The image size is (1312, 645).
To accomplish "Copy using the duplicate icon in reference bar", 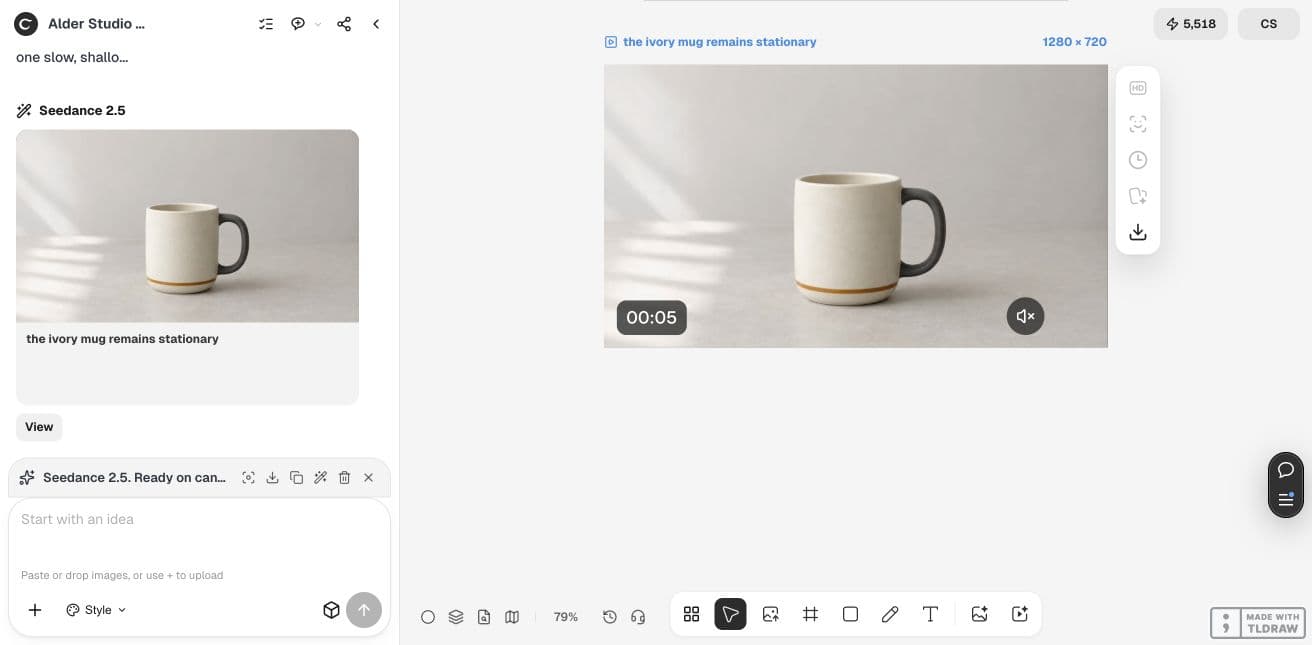I will [x=297, y=478].
